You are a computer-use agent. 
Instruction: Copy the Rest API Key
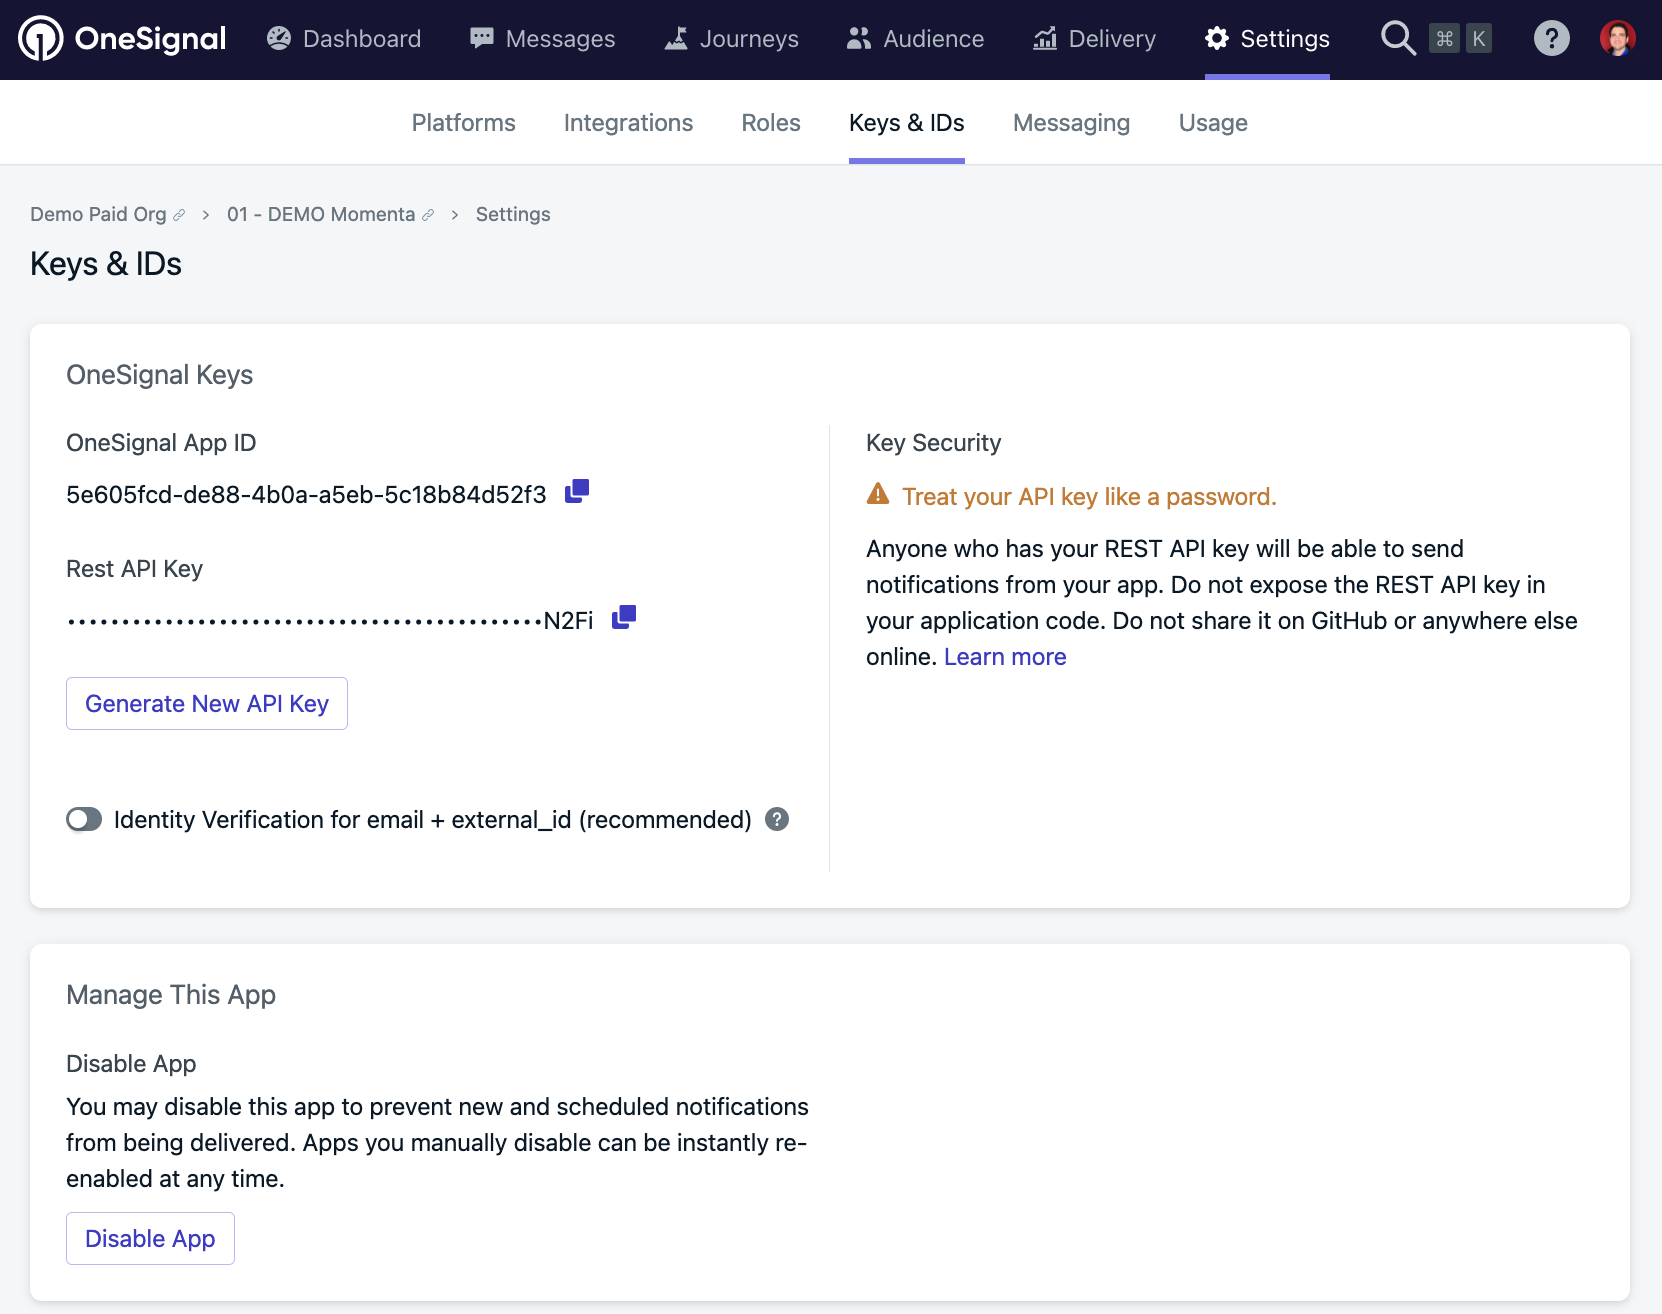pos(624,617)
